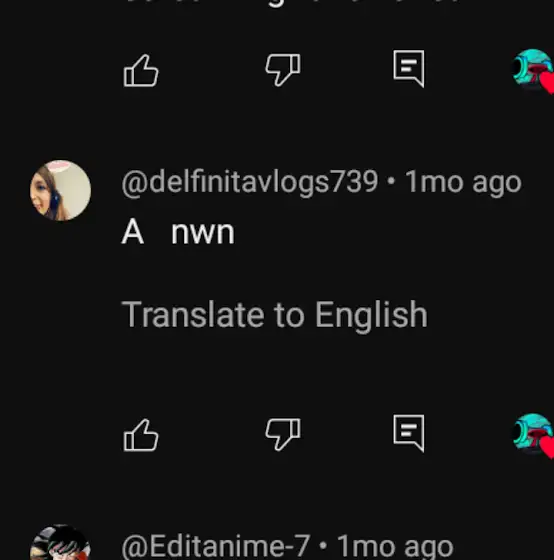Screen dimensions: 554x560
Task: Tap red heart badge on the topmost comment
Action: 548,83
